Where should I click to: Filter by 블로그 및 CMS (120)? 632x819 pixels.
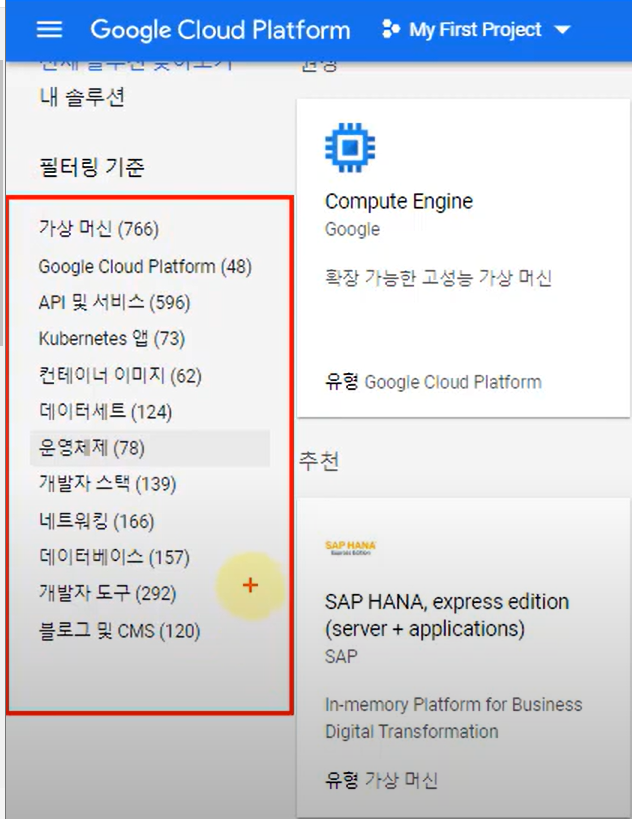(x=119, y=630)
